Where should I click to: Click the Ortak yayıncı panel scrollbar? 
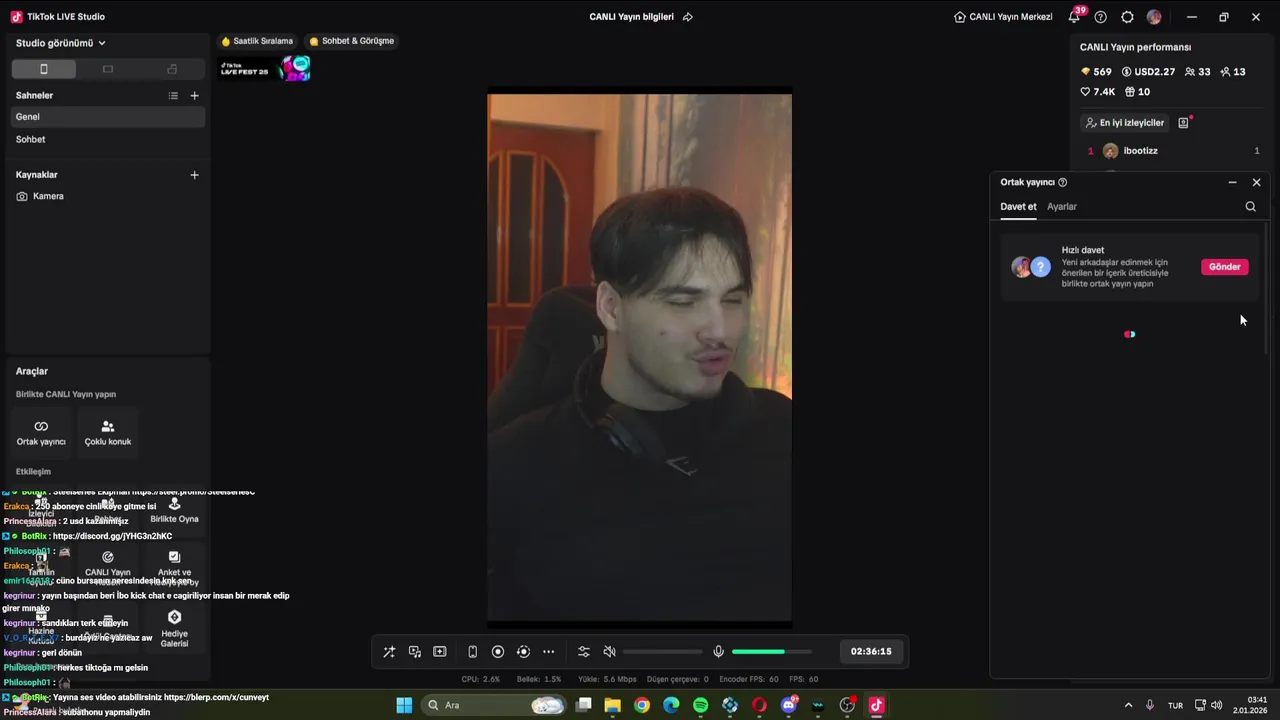pos(1266,288)
